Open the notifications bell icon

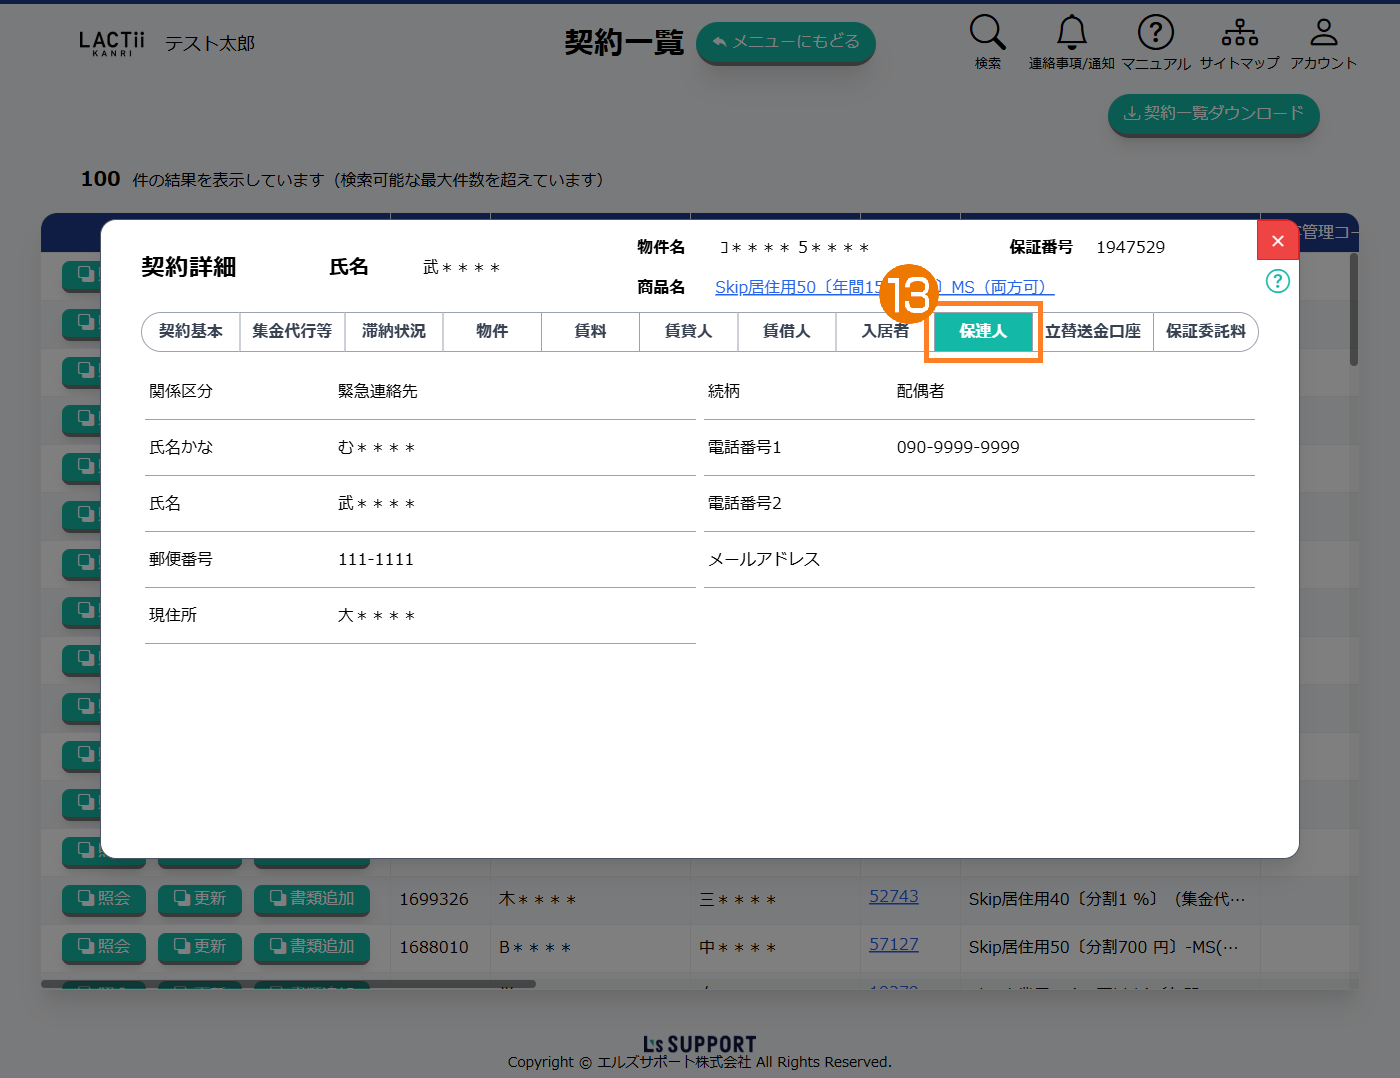point(1071,33)
